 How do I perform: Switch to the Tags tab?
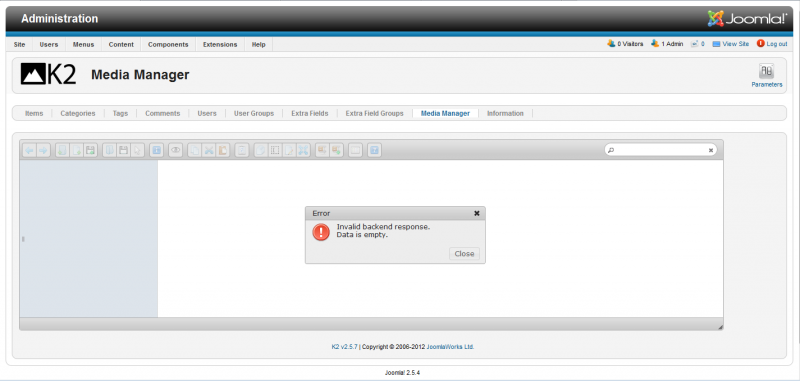pos(120,113)
